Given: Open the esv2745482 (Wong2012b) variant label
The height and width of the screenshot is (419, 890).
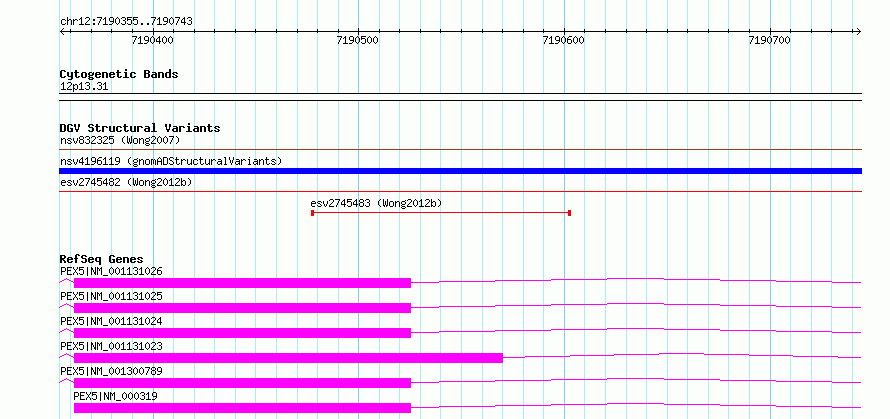Looking at the screenshot, I should click(126, 182).
